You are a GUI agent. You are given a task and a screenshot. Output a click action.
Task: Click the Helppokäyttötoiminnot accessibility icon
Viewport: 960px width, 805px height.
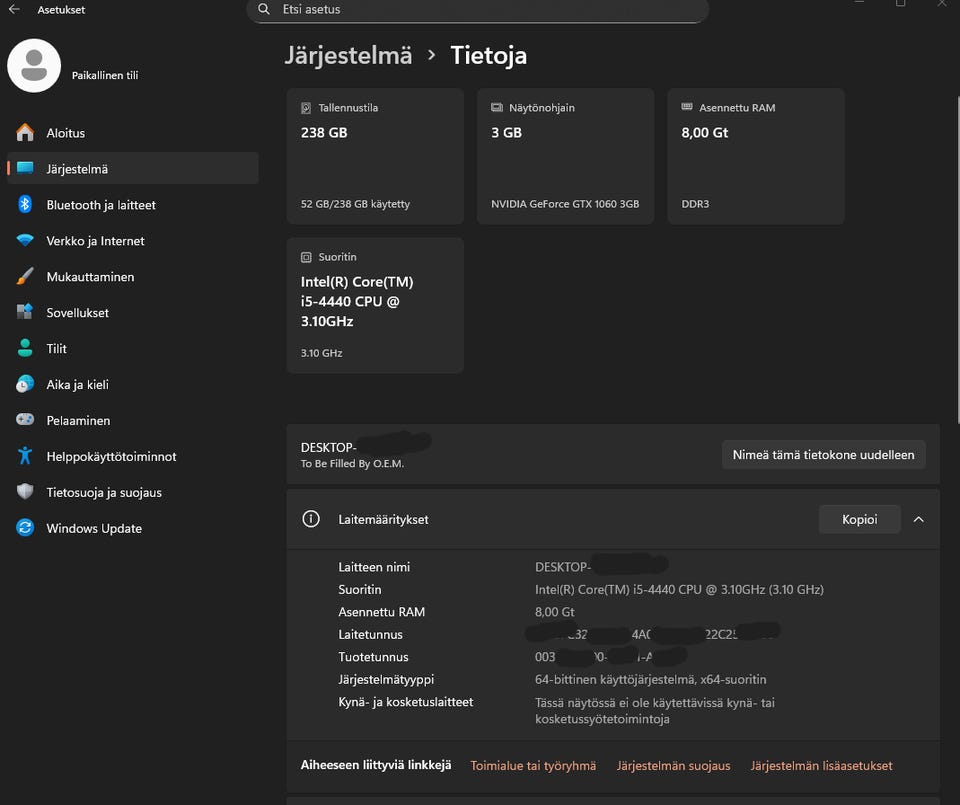pos(26,457)
